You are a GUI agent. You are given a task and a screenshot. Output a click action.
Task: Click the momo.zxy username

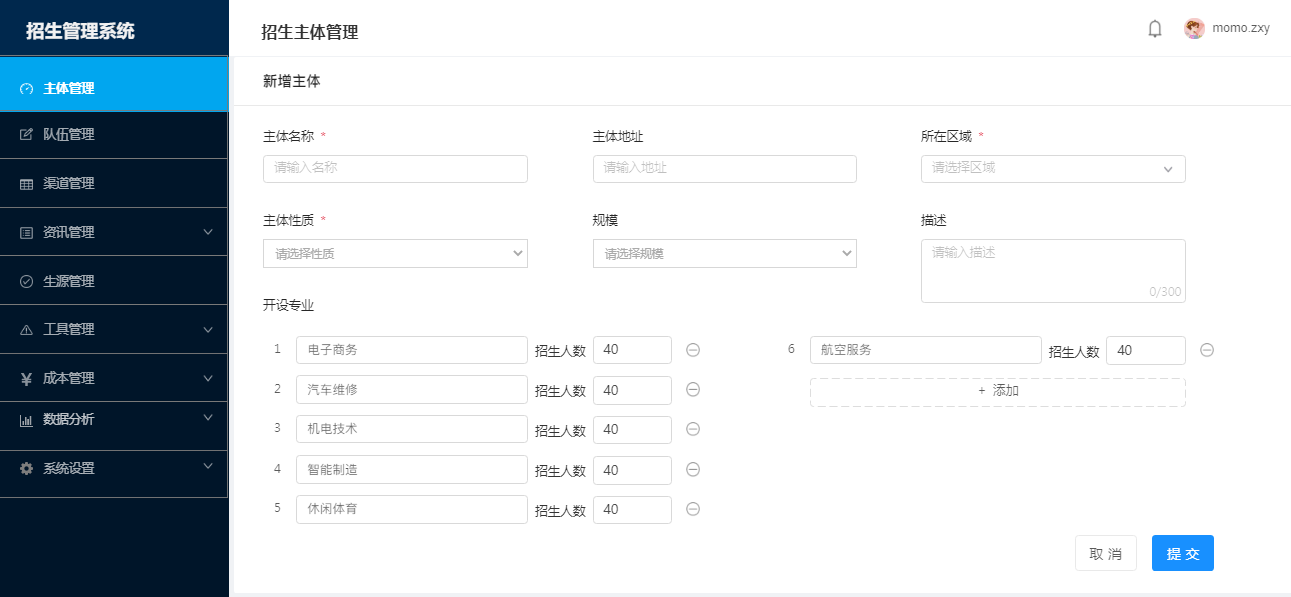[x=1241, y=28]
